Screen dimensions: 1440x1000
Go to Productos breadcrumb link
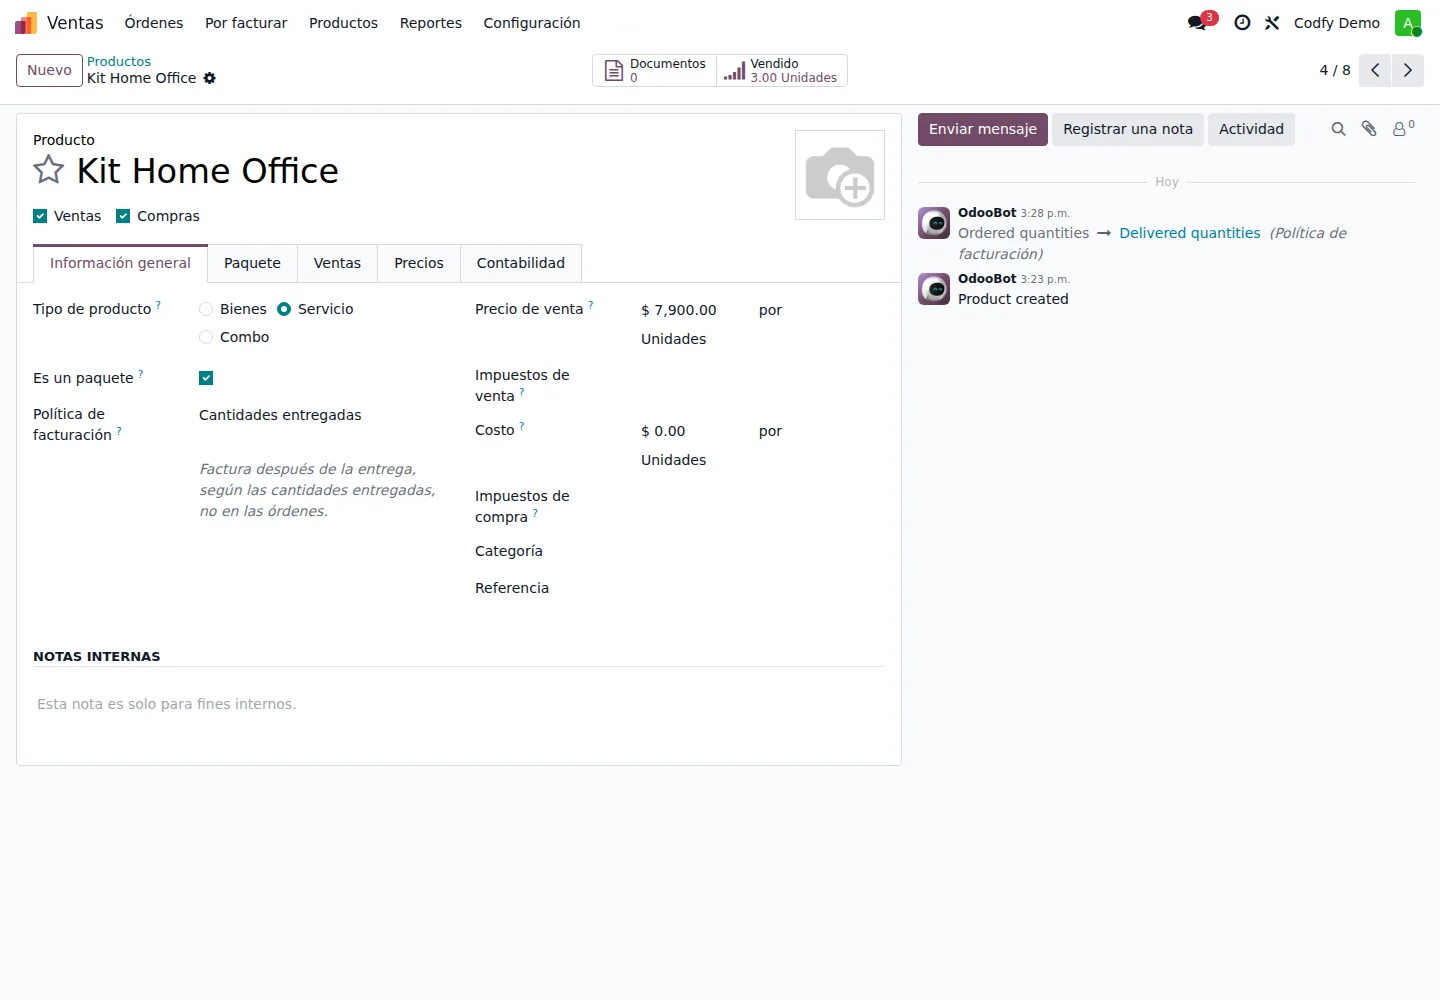[119, 62]
